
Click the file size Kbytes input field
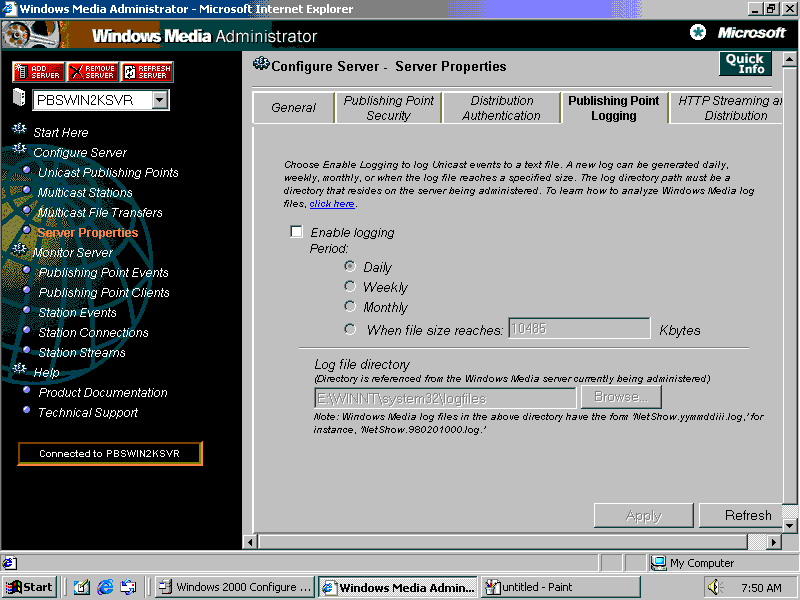tap(579, 329)
